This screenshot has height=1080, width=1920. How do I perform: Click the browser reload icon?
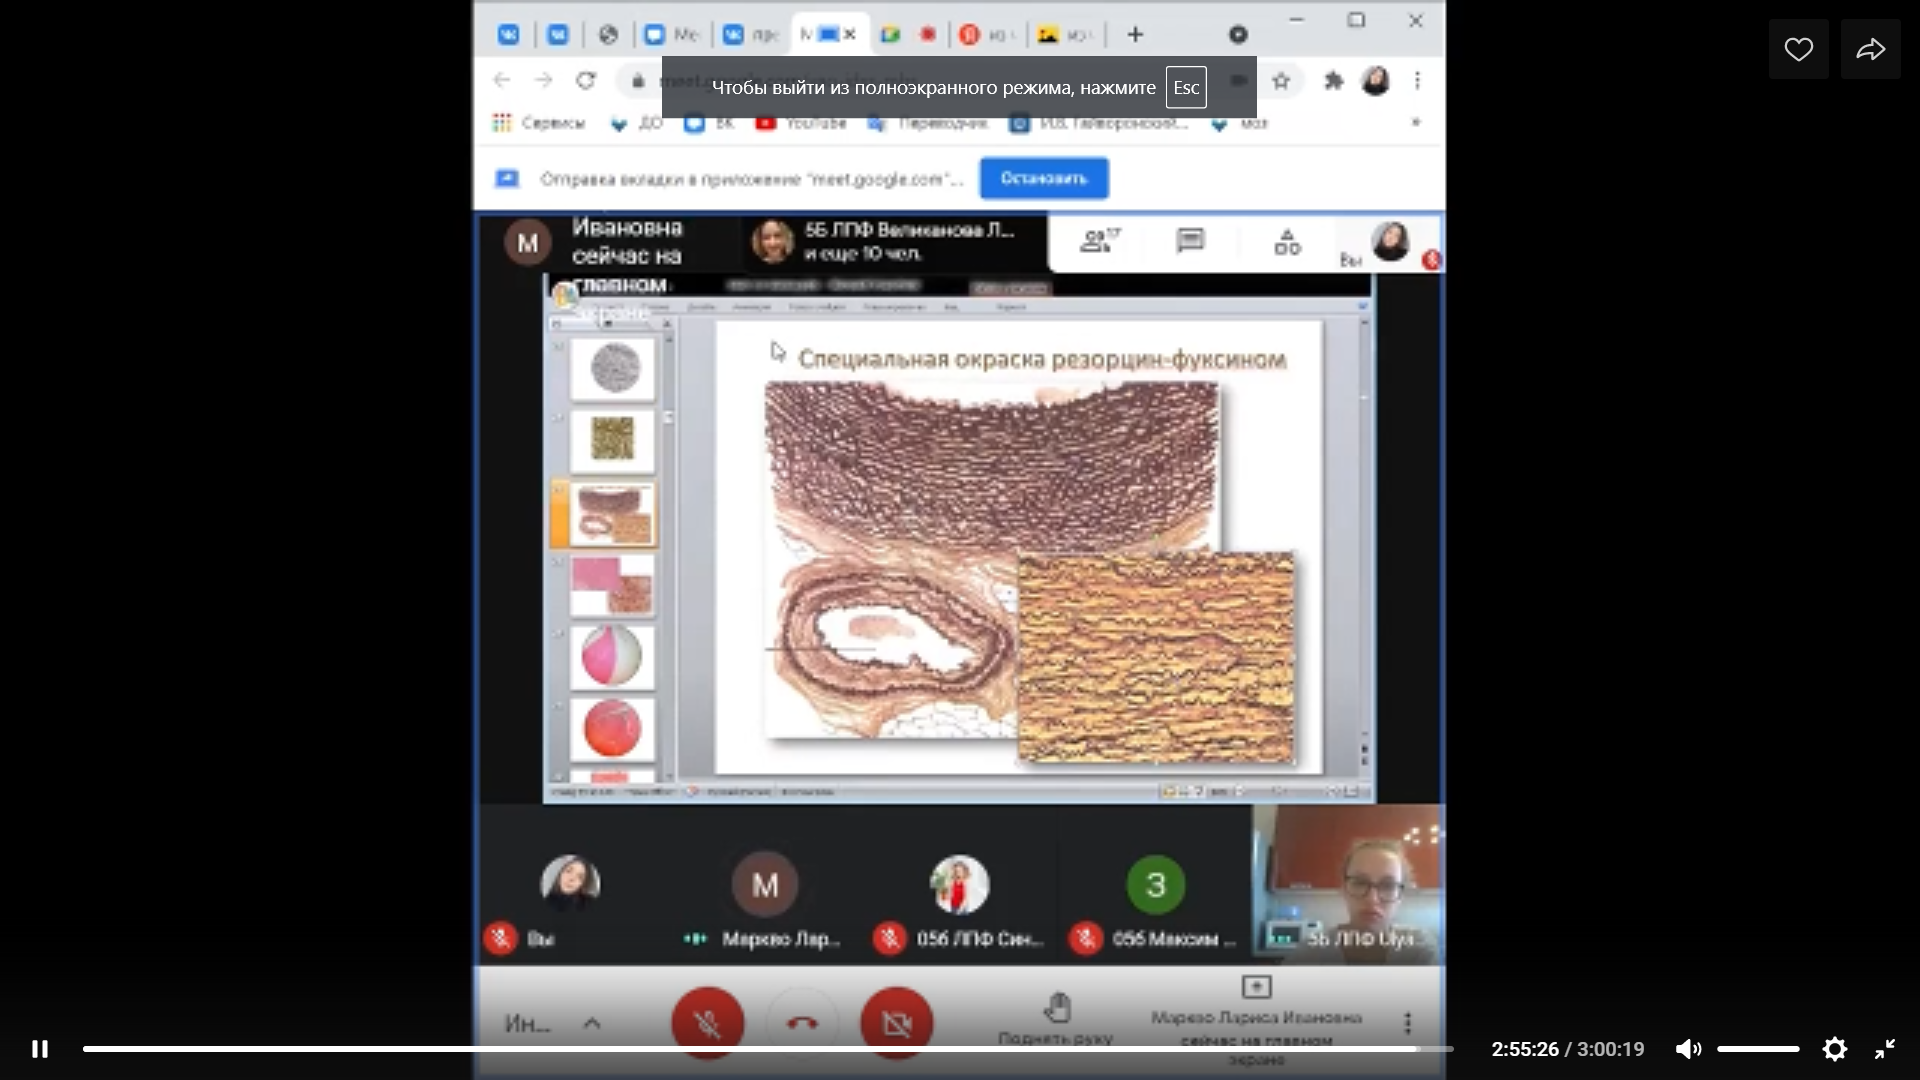coord(586,80)
